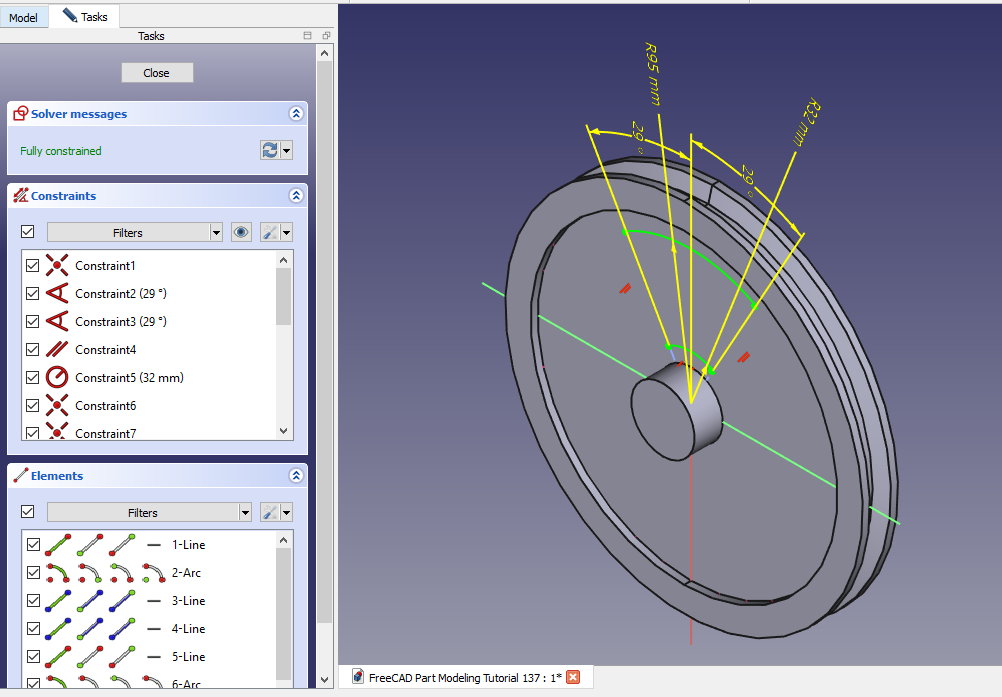1002x697 pixels.
Task: Click the elements settings tool icon
Action: tap(270, 512)
